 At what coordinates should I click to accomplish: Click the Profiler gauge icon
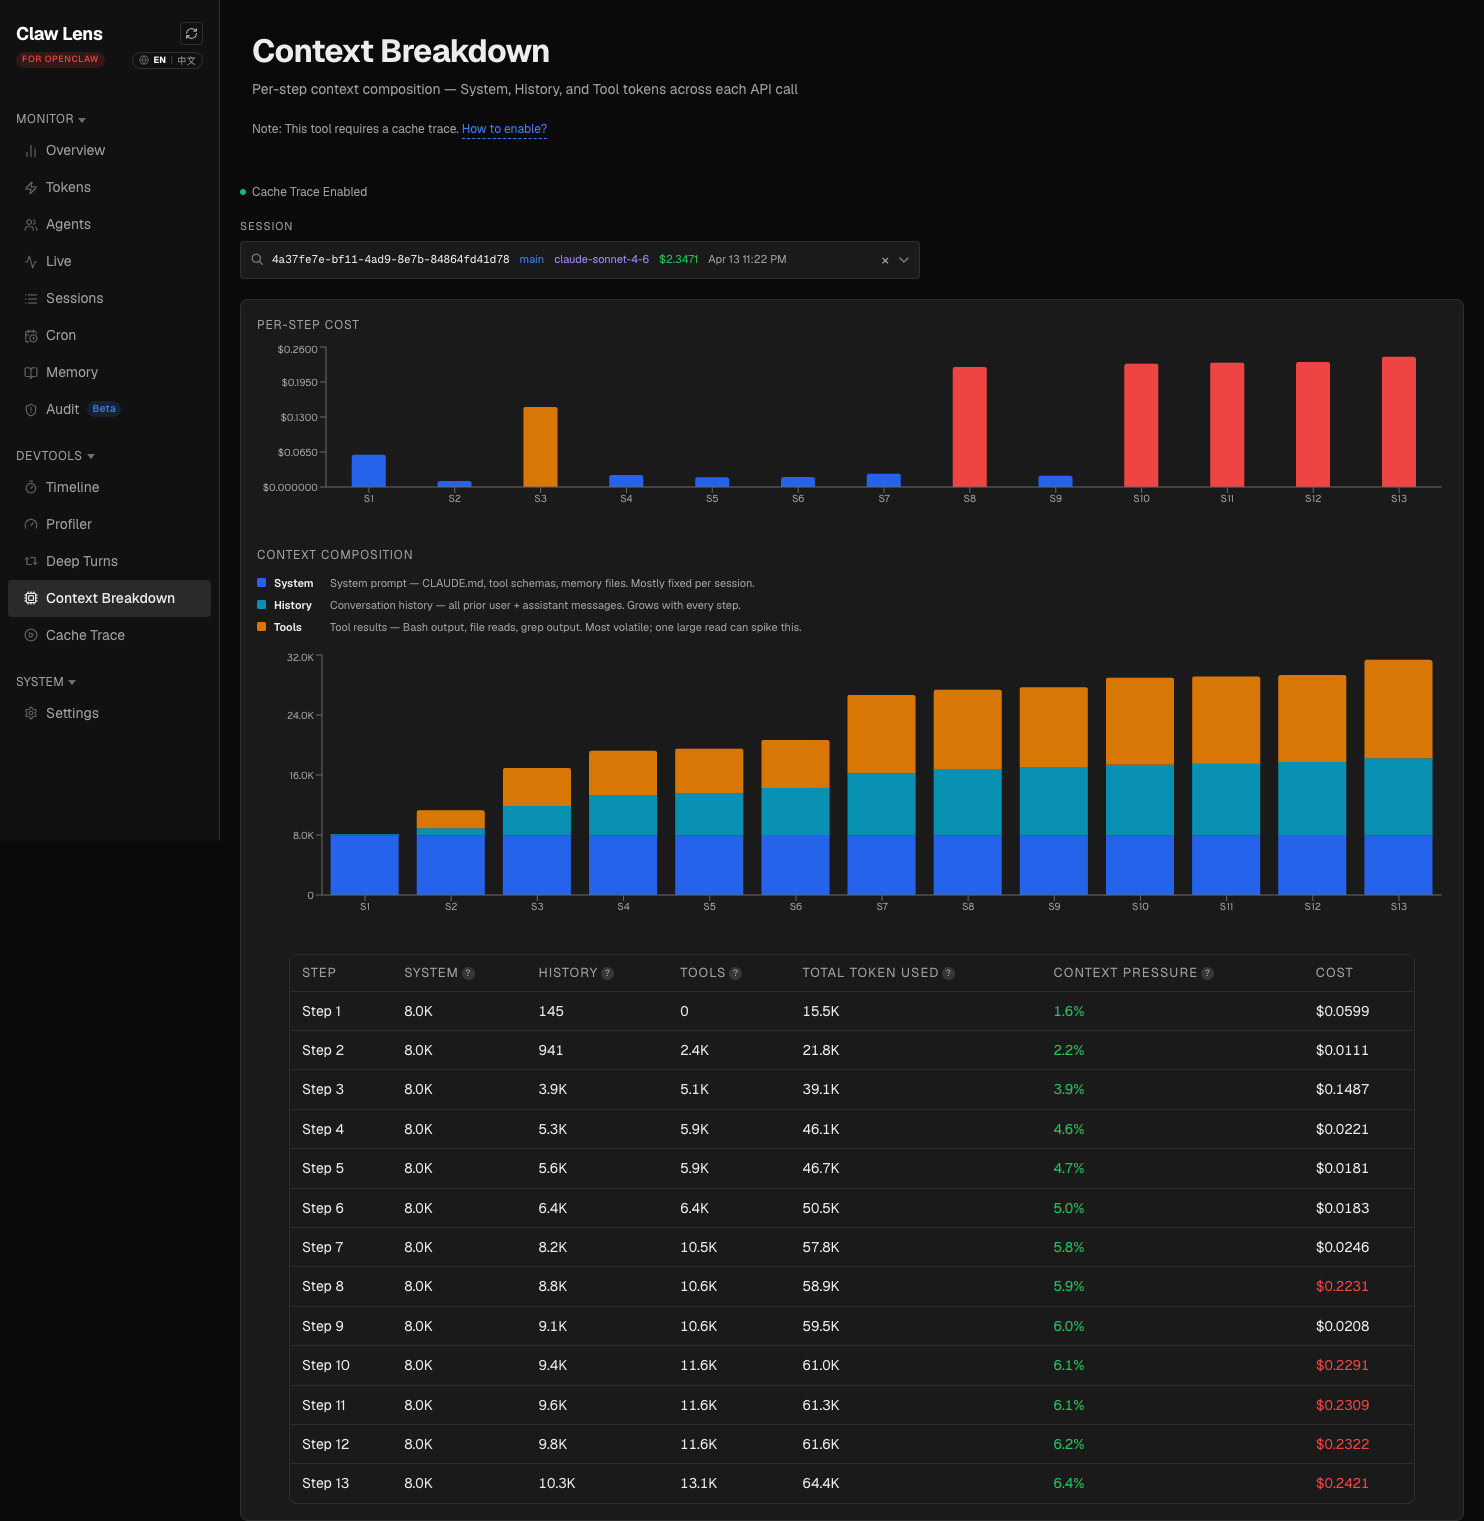pyautogui.click(x=31, y=525)
